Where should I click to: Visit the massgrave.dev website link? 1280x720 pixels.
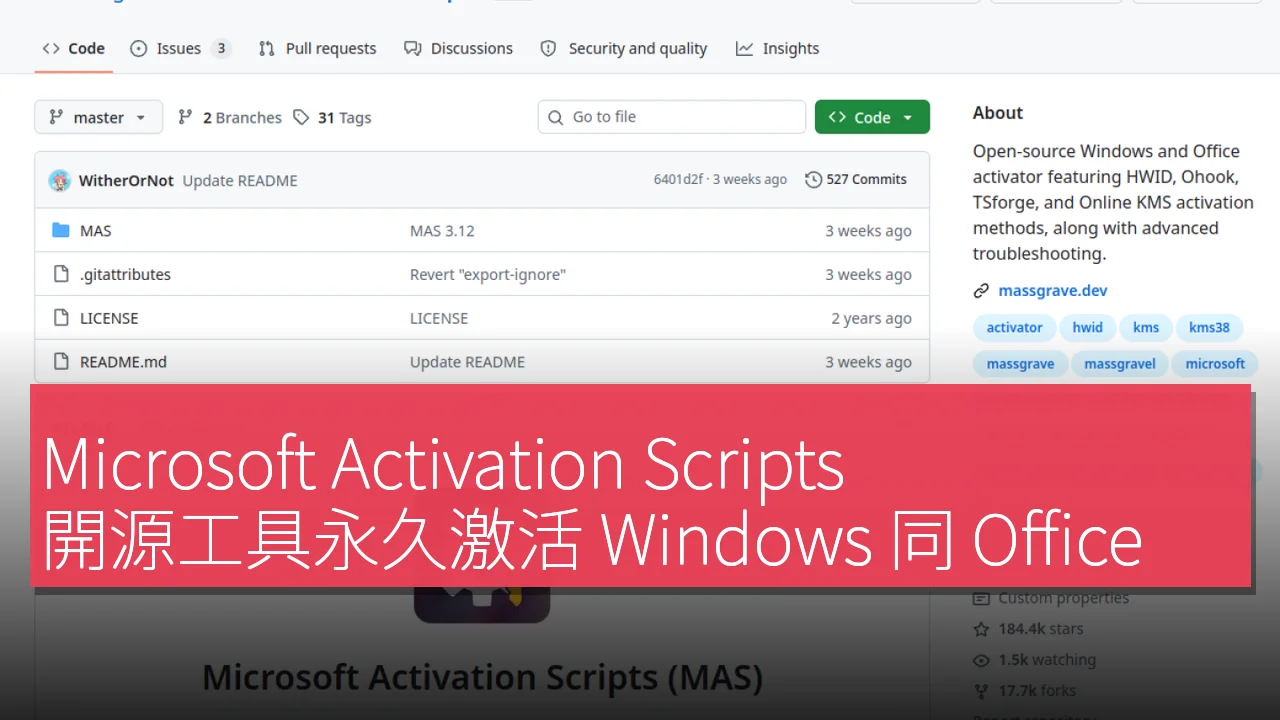coord(1053,291)
